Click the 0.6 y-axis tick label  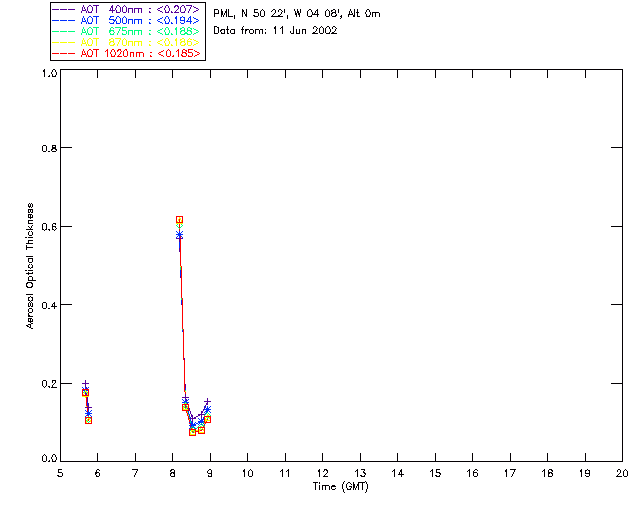[49, 227]
